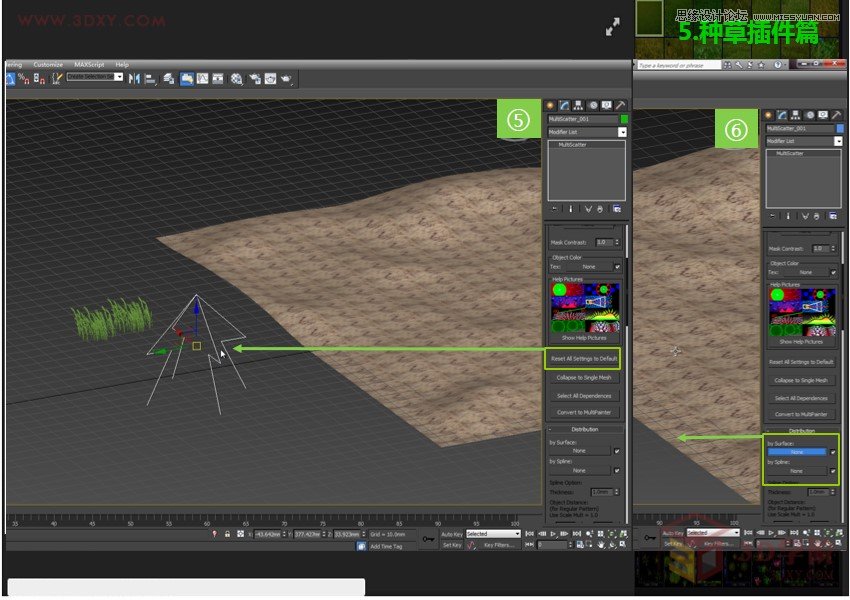Open the Customize menu
The height and width of the screenshot is (600, 850).
(x=48, y=64)
